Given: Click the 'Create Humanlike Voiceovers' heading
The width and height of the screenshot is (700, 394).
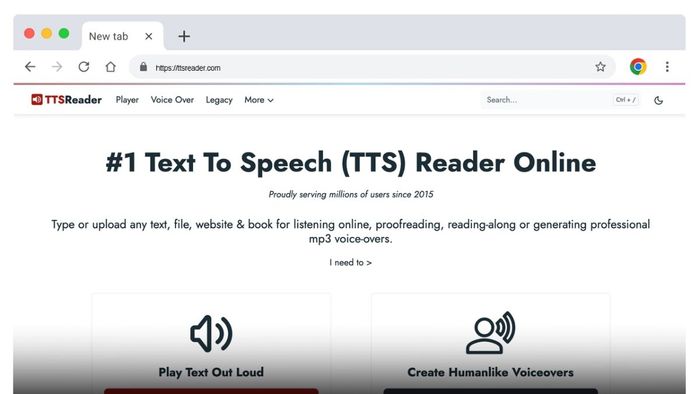Looking at the screenshot, I should 490,372.
